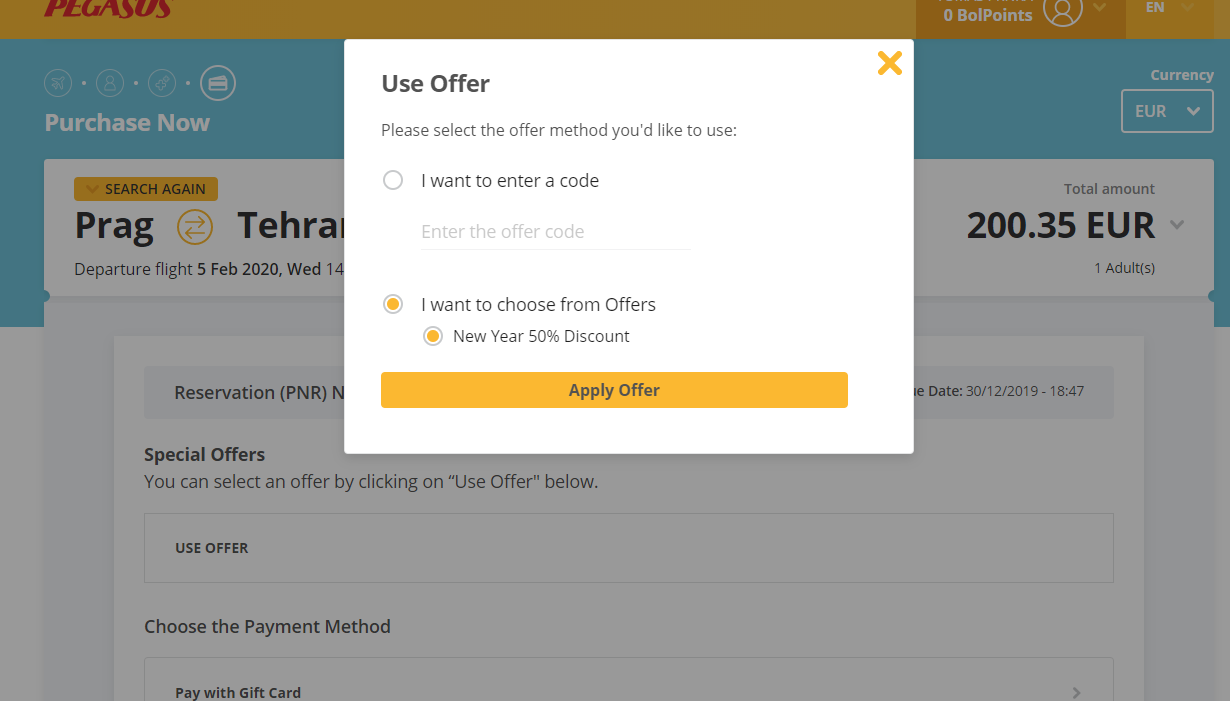
Task: Open the EN language dropdown
Action: 1169,8
